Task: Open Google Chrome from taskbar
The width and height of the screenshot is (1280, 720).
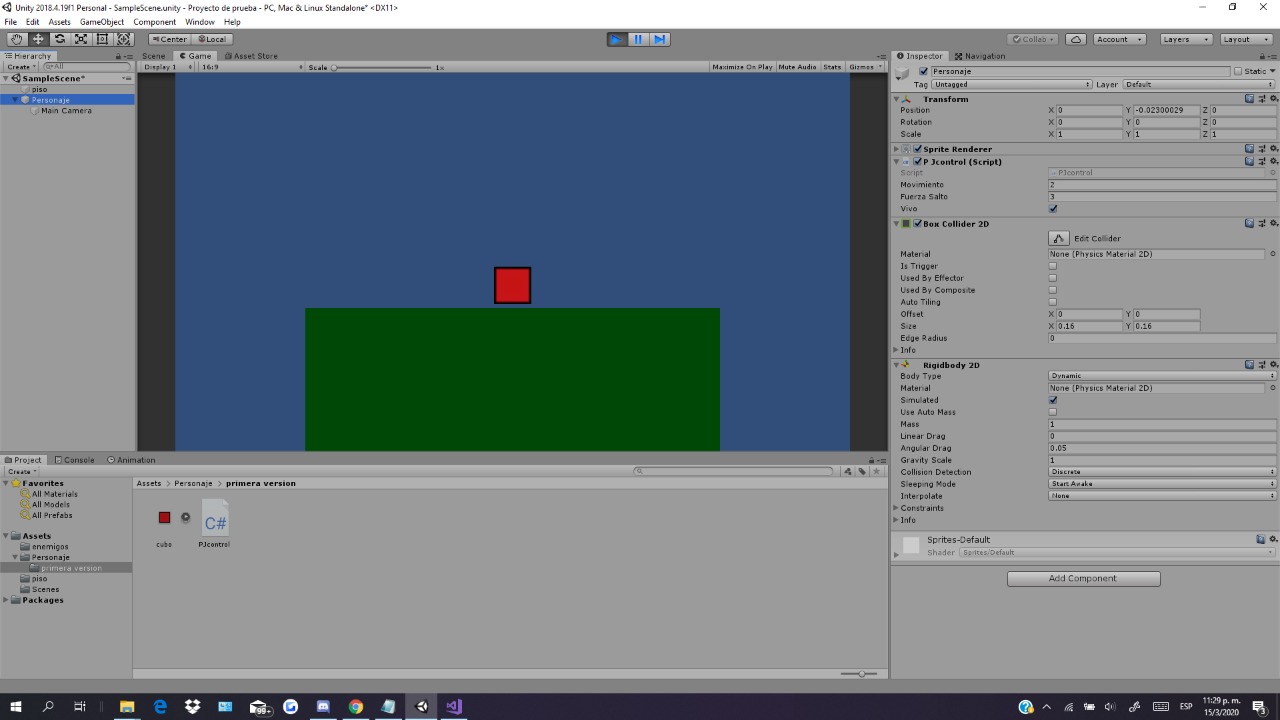Action: tap(355, 706)
